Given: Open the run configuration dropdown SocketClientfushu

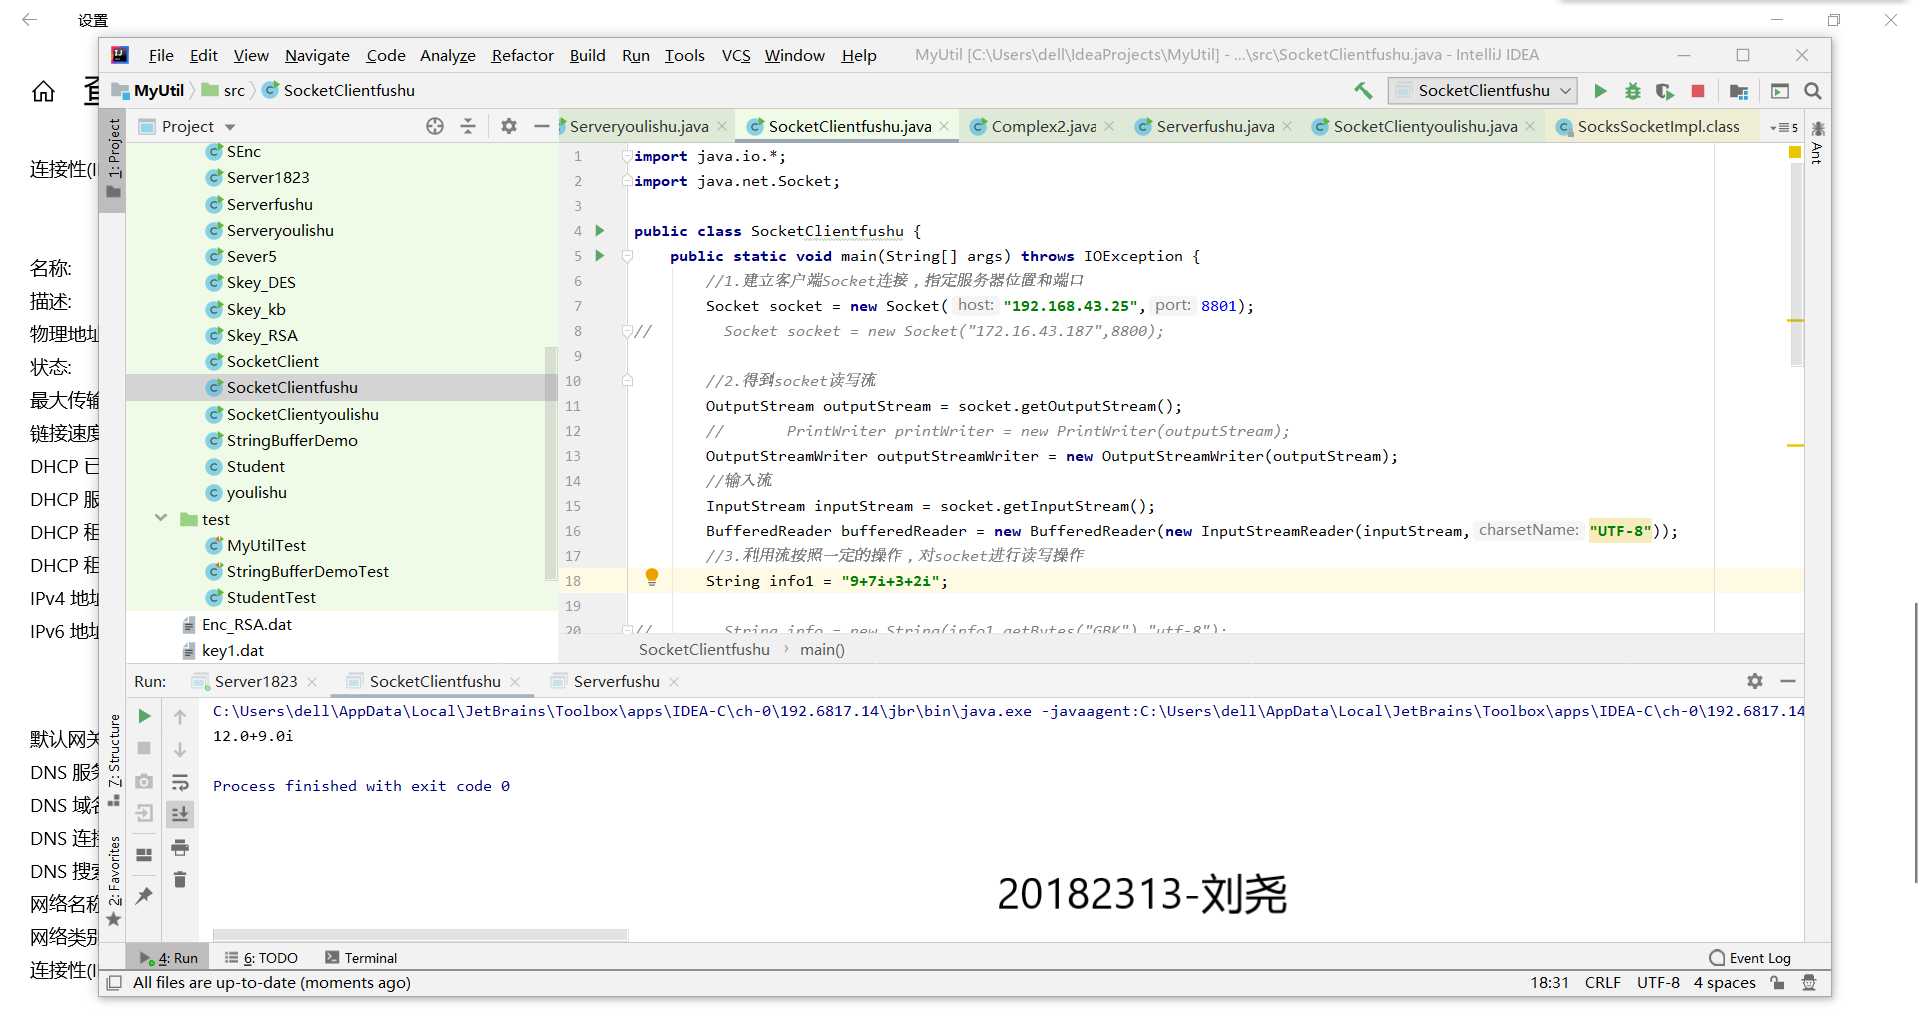Looking at the screenshot, I should (x=1483, y=91).
